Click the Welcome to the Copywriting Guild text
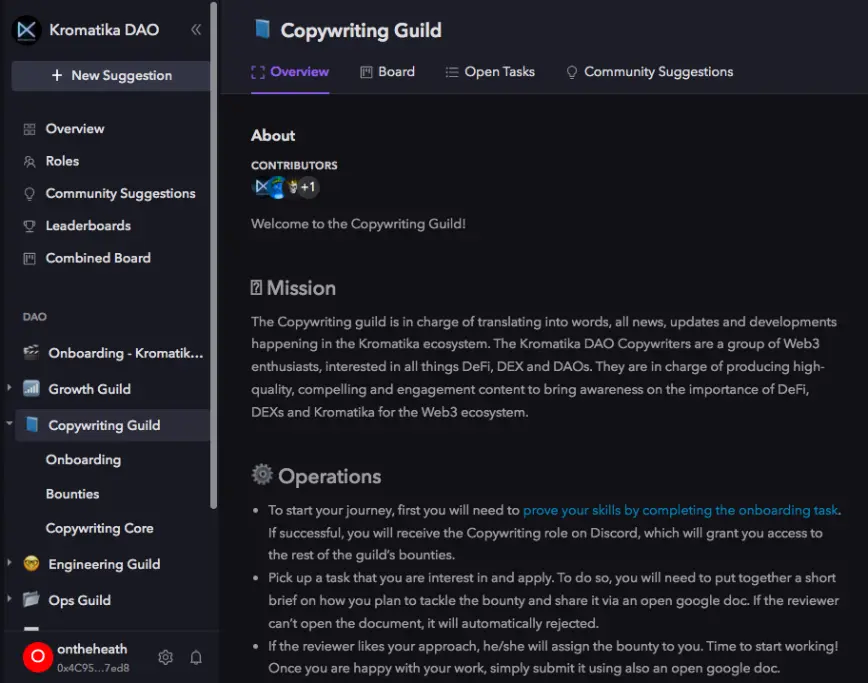This screenshot has height=683, width=868. 358,224
